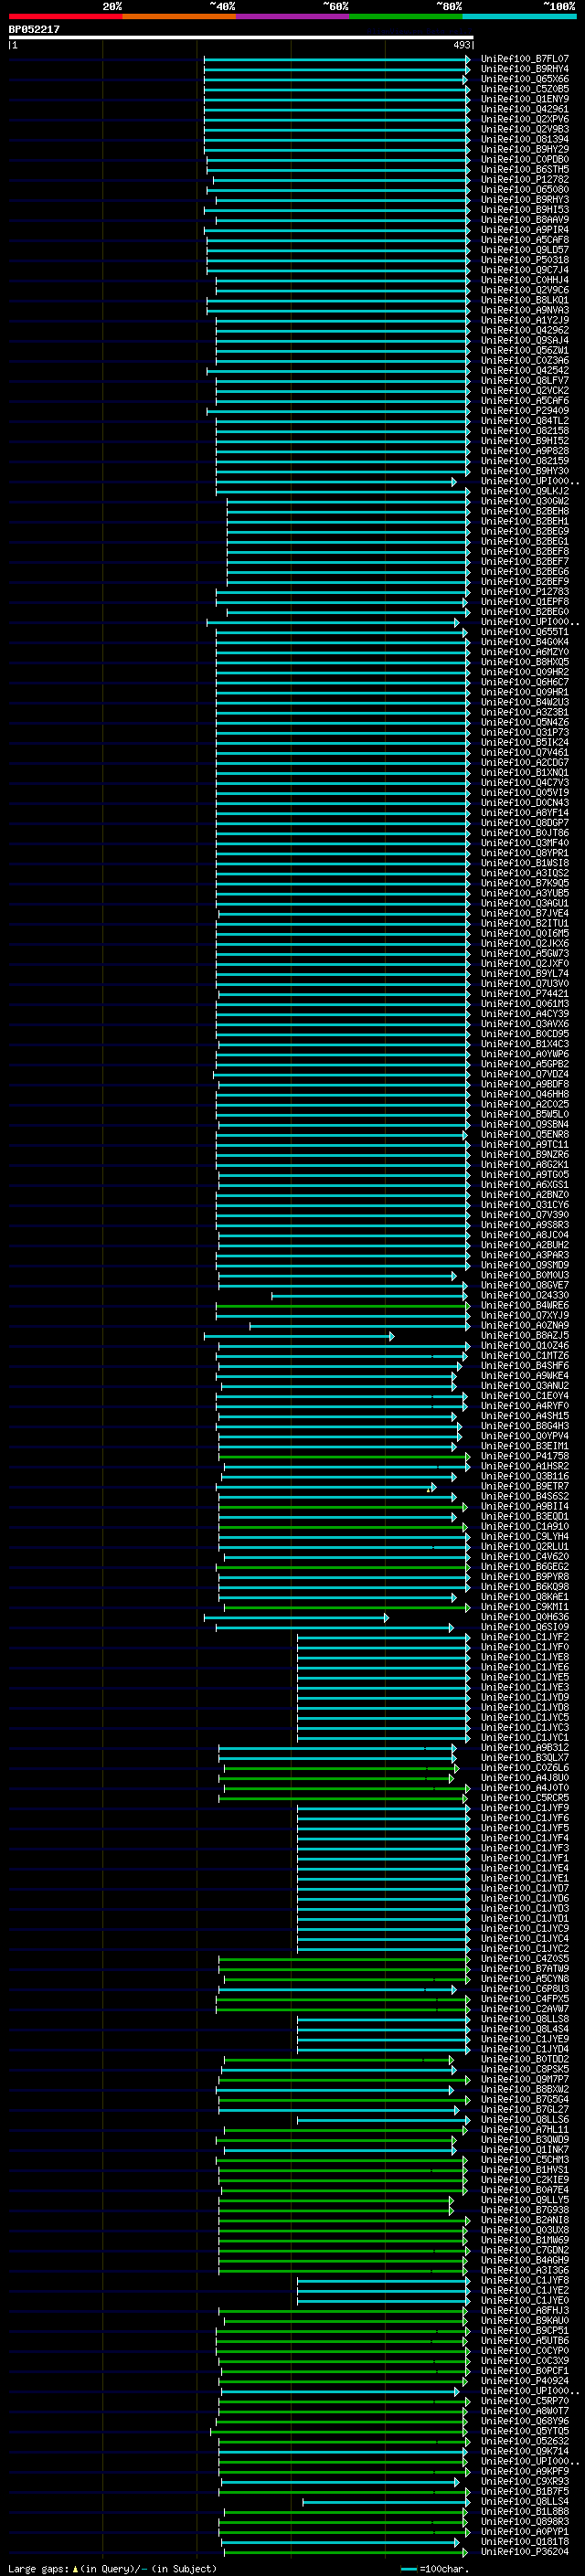Open hit UniRef100_O52632
Image resolution: width=585 pixels, height=2576 pixels.
point(525,2440)
